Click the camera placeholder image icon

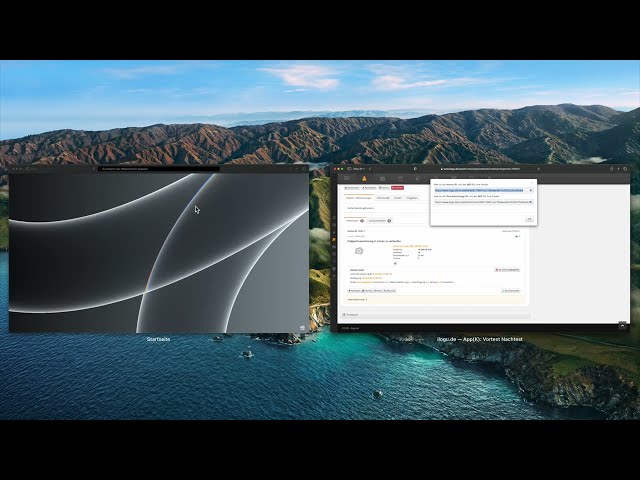[x=359, y=251]
